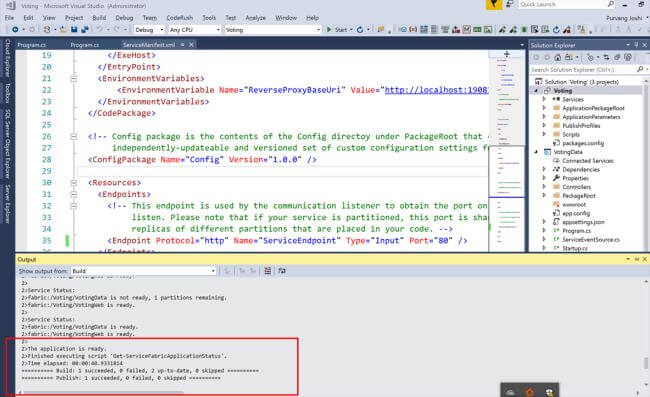Image resolution: width=650 pixels, height=397 pixels.
Task: Open the Voting startup project dropdown
Action: click(318, 30)
